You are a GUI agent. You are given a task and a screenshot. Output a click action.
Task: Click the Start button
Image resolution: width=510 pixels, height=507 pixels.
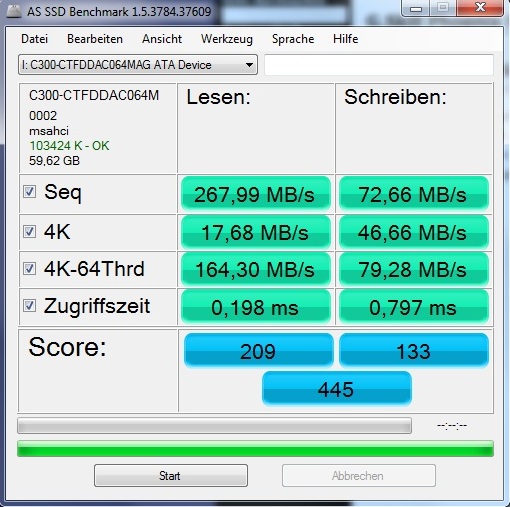tap(171, 475)
